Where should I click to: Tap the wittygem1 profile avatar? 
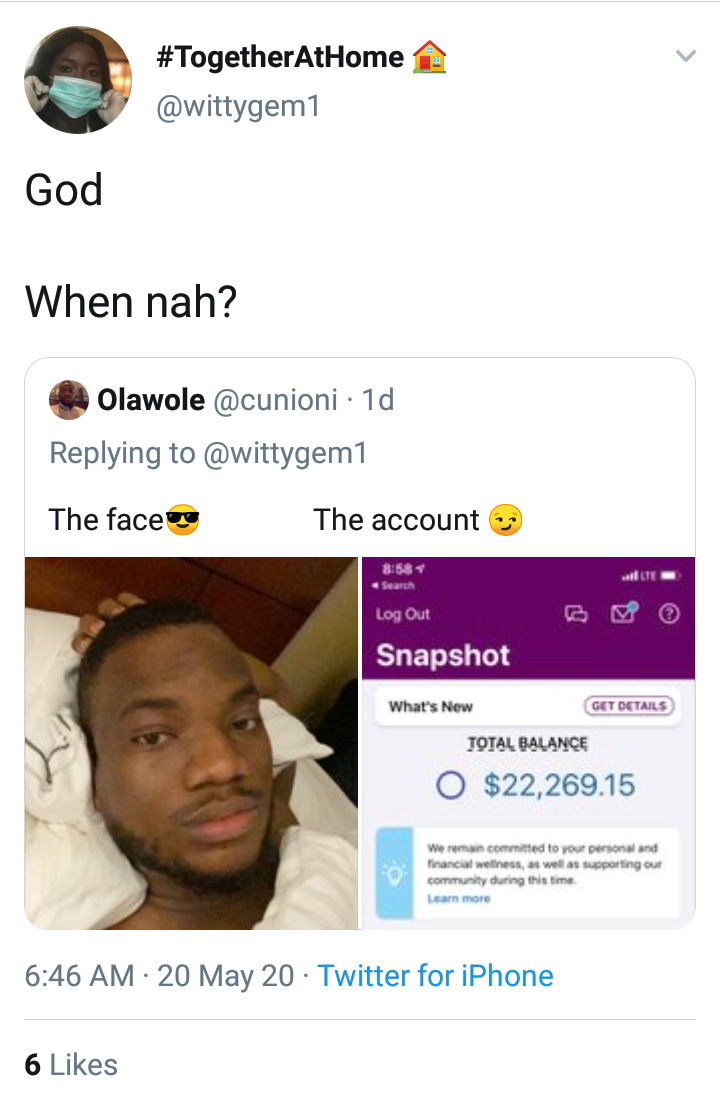(x=78, y=80)
